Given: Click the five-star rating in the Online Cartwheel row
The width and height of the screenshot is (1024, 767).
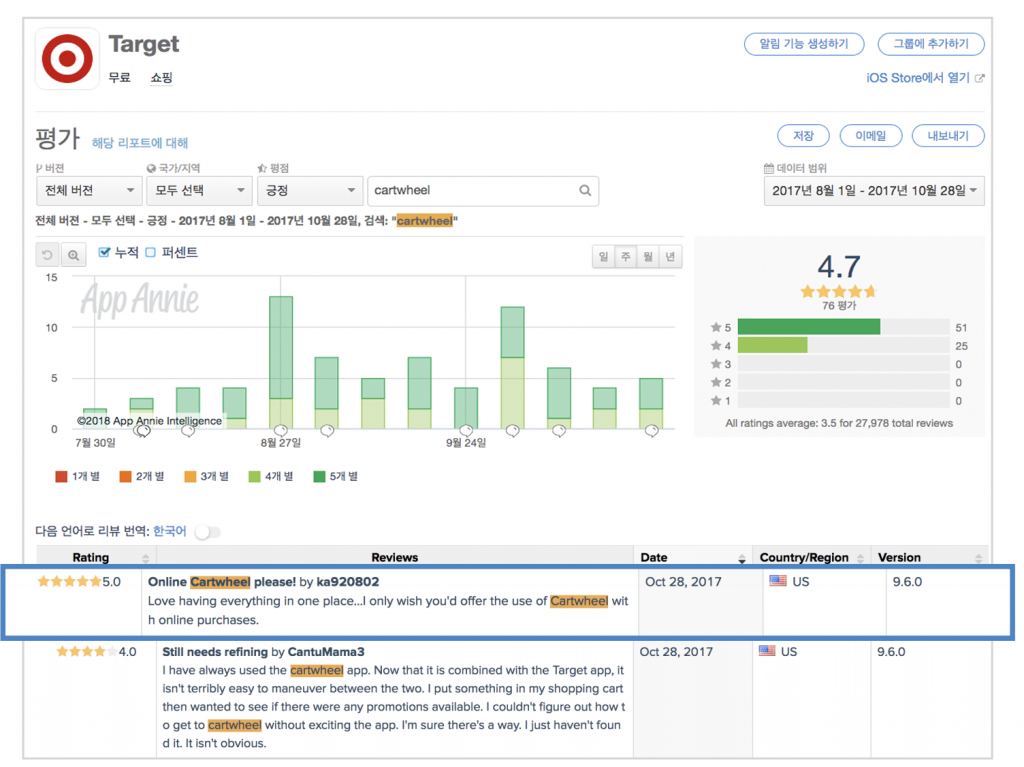Looking at the screenshot, I should coord(69,581).
